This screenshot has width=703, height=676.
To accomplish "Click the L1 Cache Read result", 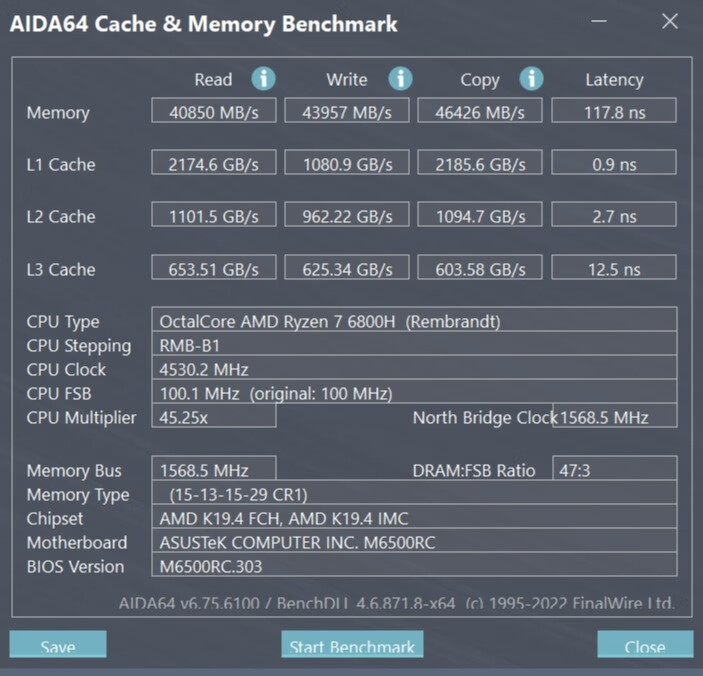I will point(214,164).
